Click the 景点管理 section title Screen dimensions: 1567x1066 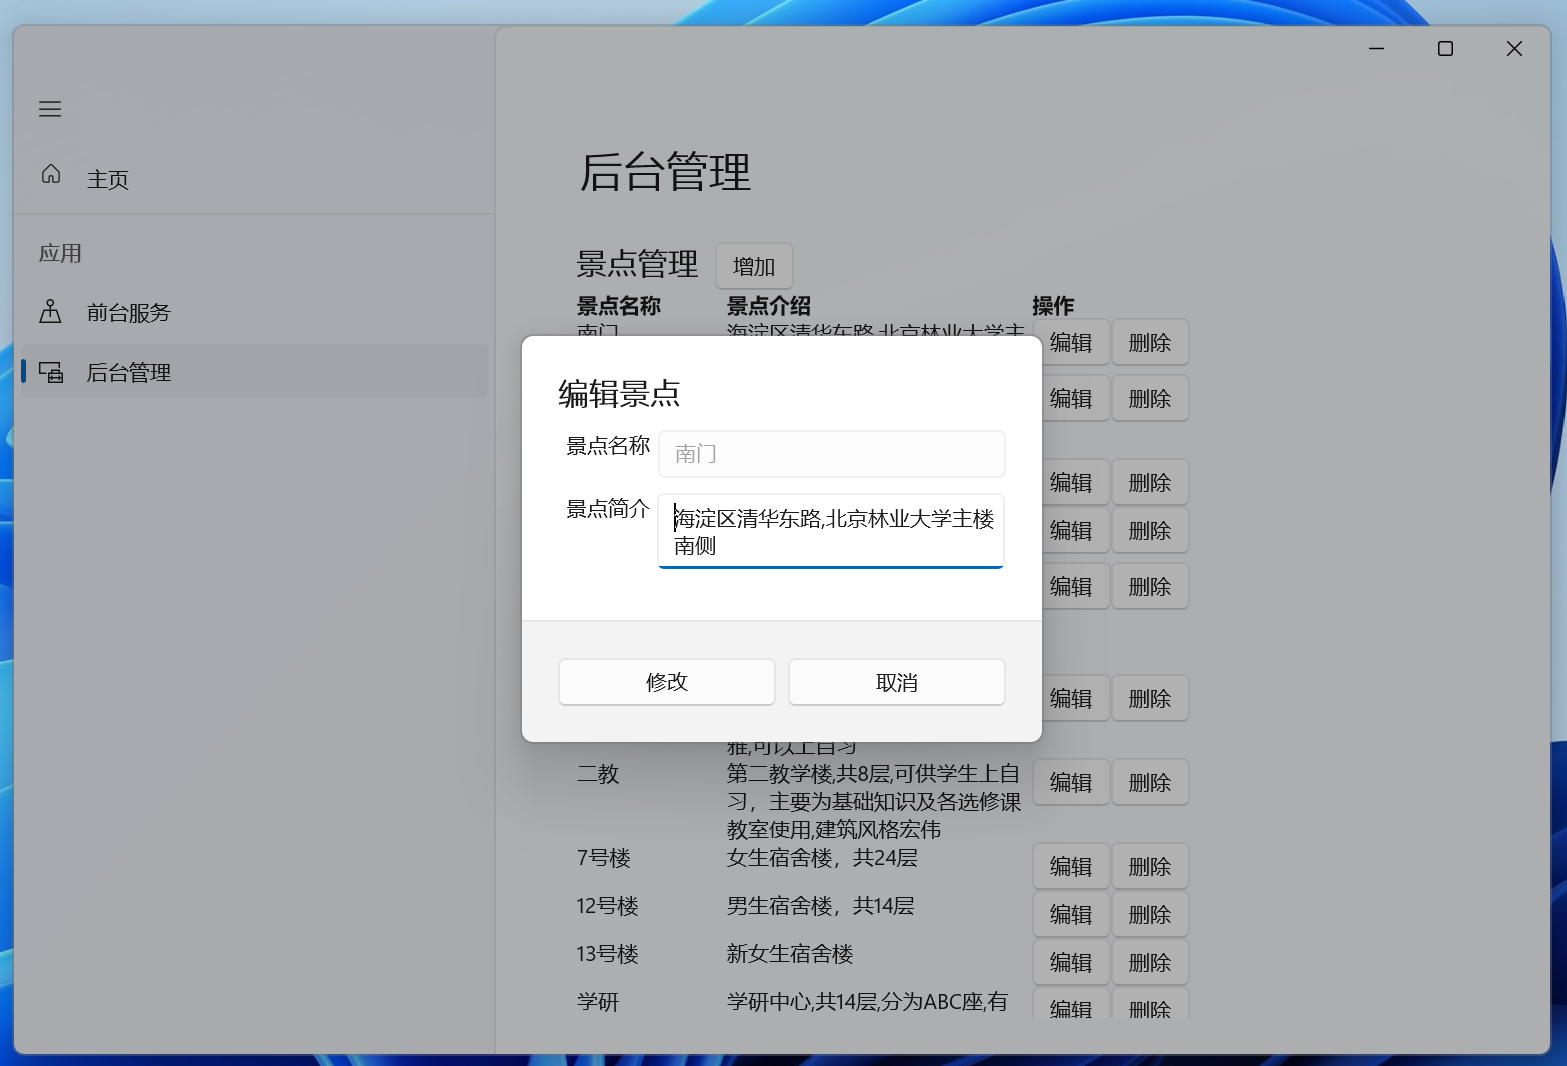(637, 264)
